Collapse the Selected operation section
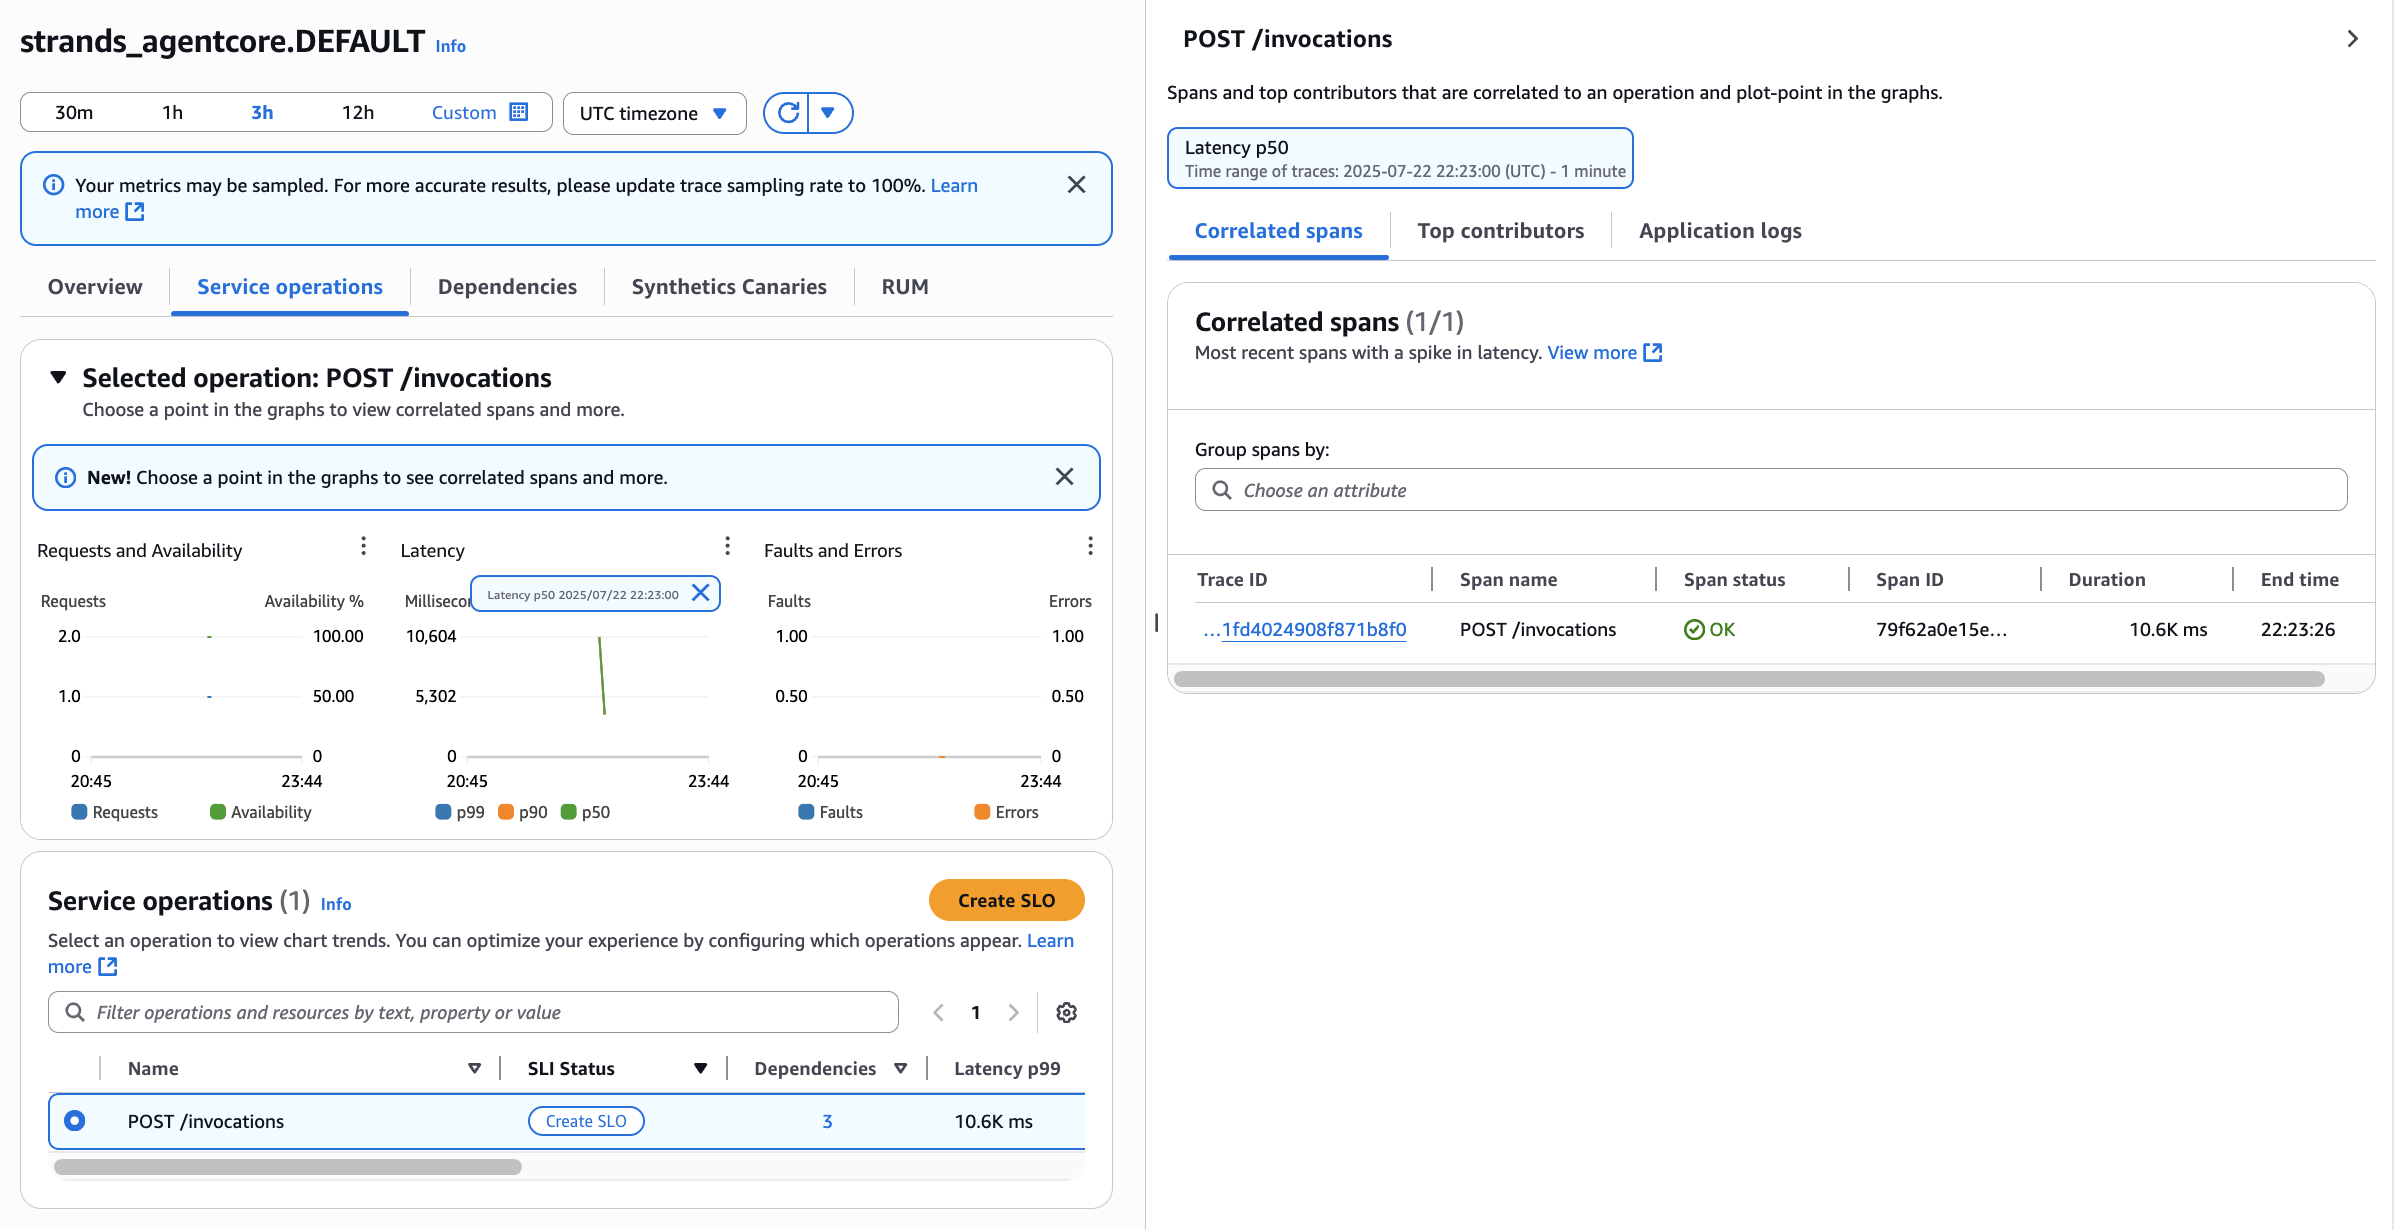Screen dimensions: 2394x1230 pyautogui.click(x=58, y=378)
